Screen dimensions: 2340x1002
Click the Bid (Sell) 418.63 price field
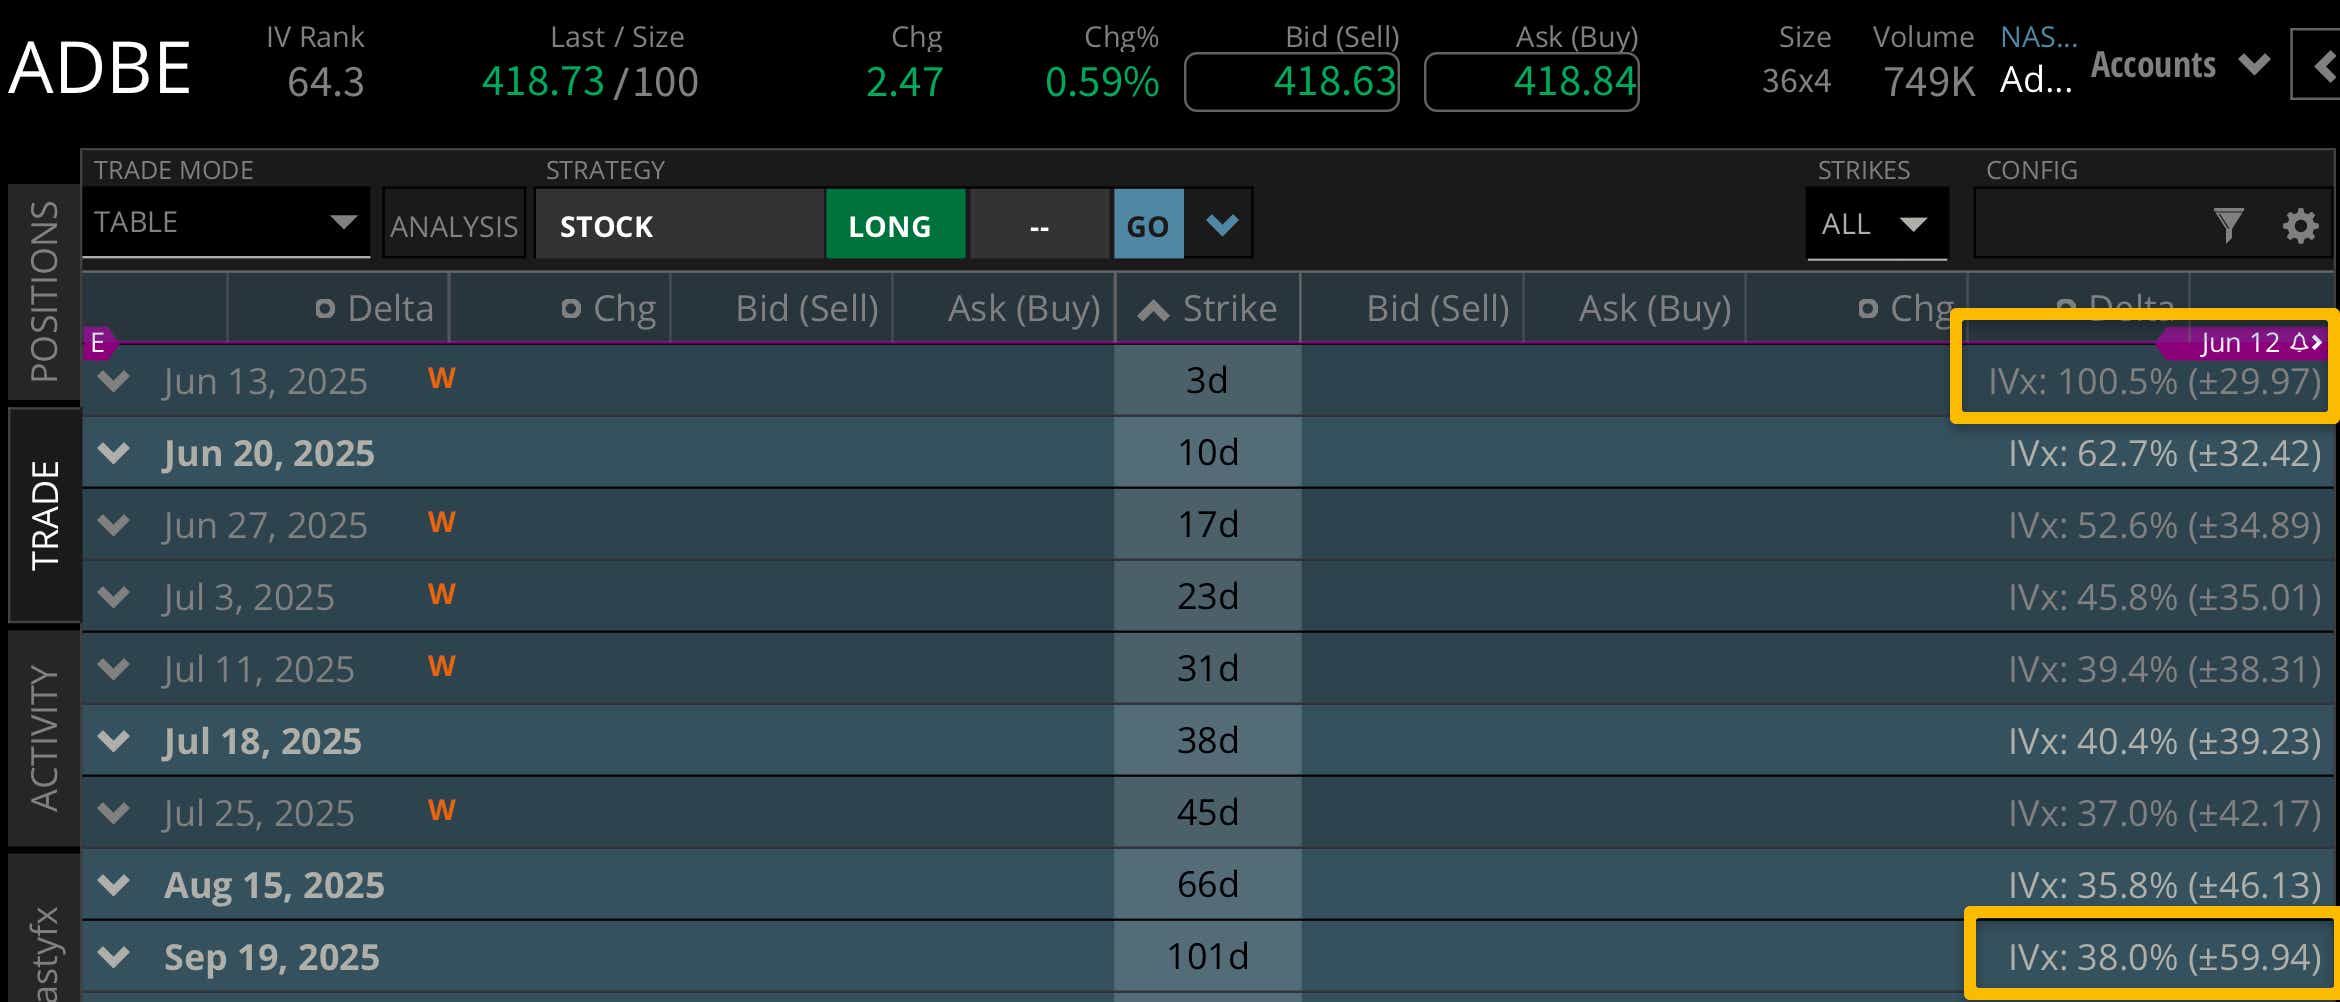click(1291, 82)
